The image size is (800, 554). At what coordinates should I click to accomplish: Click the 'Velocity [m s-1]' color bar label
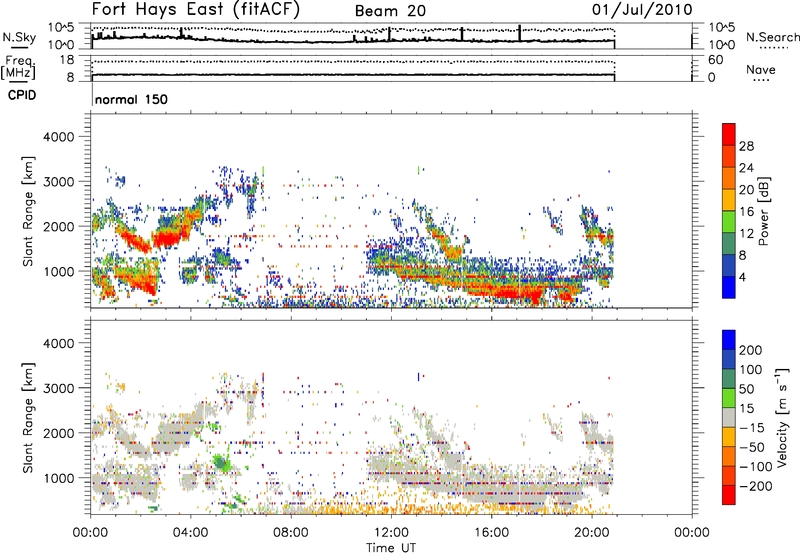[x=782, y=417]
